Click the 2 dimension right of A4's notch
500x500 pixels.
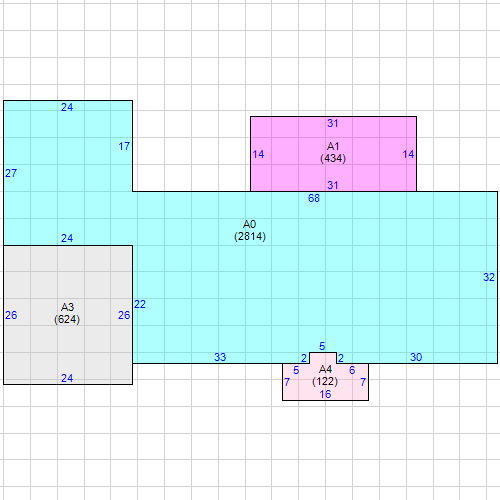tap(341, 358)
